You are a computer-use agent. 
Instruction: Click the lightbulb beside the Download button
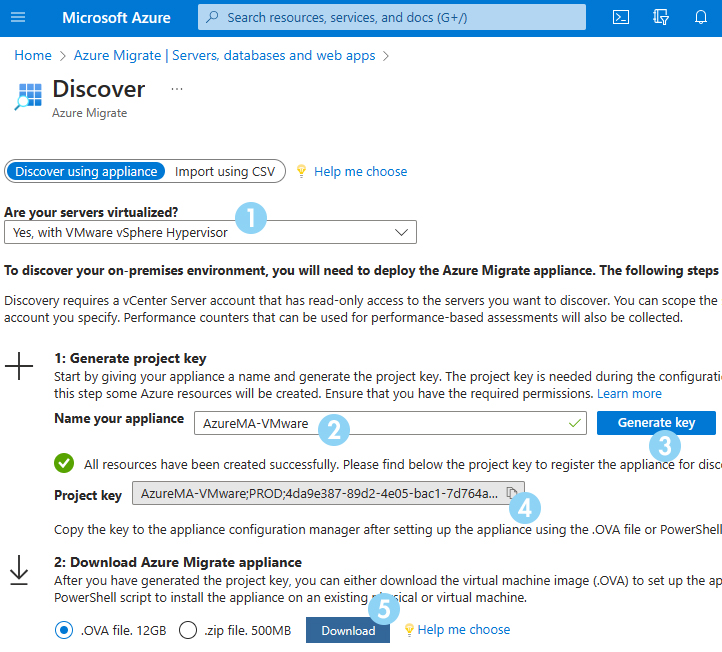point(409,629)
